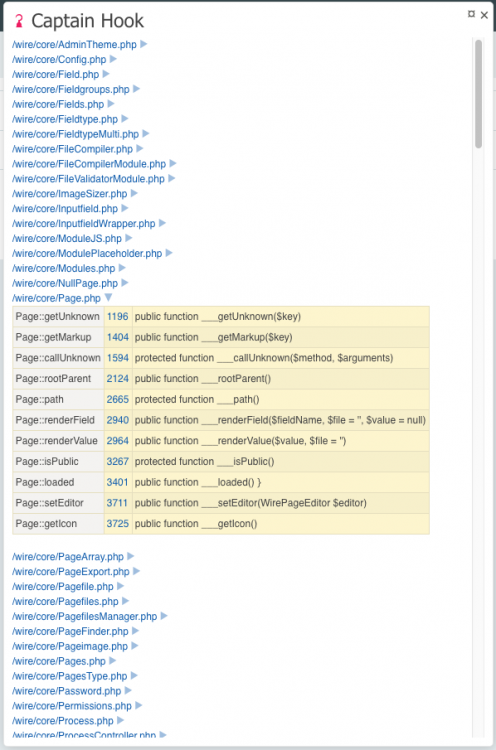The image size is (496, 750).
Task: Expand the Fieldtype.php arrow
Action: [125, 118]
